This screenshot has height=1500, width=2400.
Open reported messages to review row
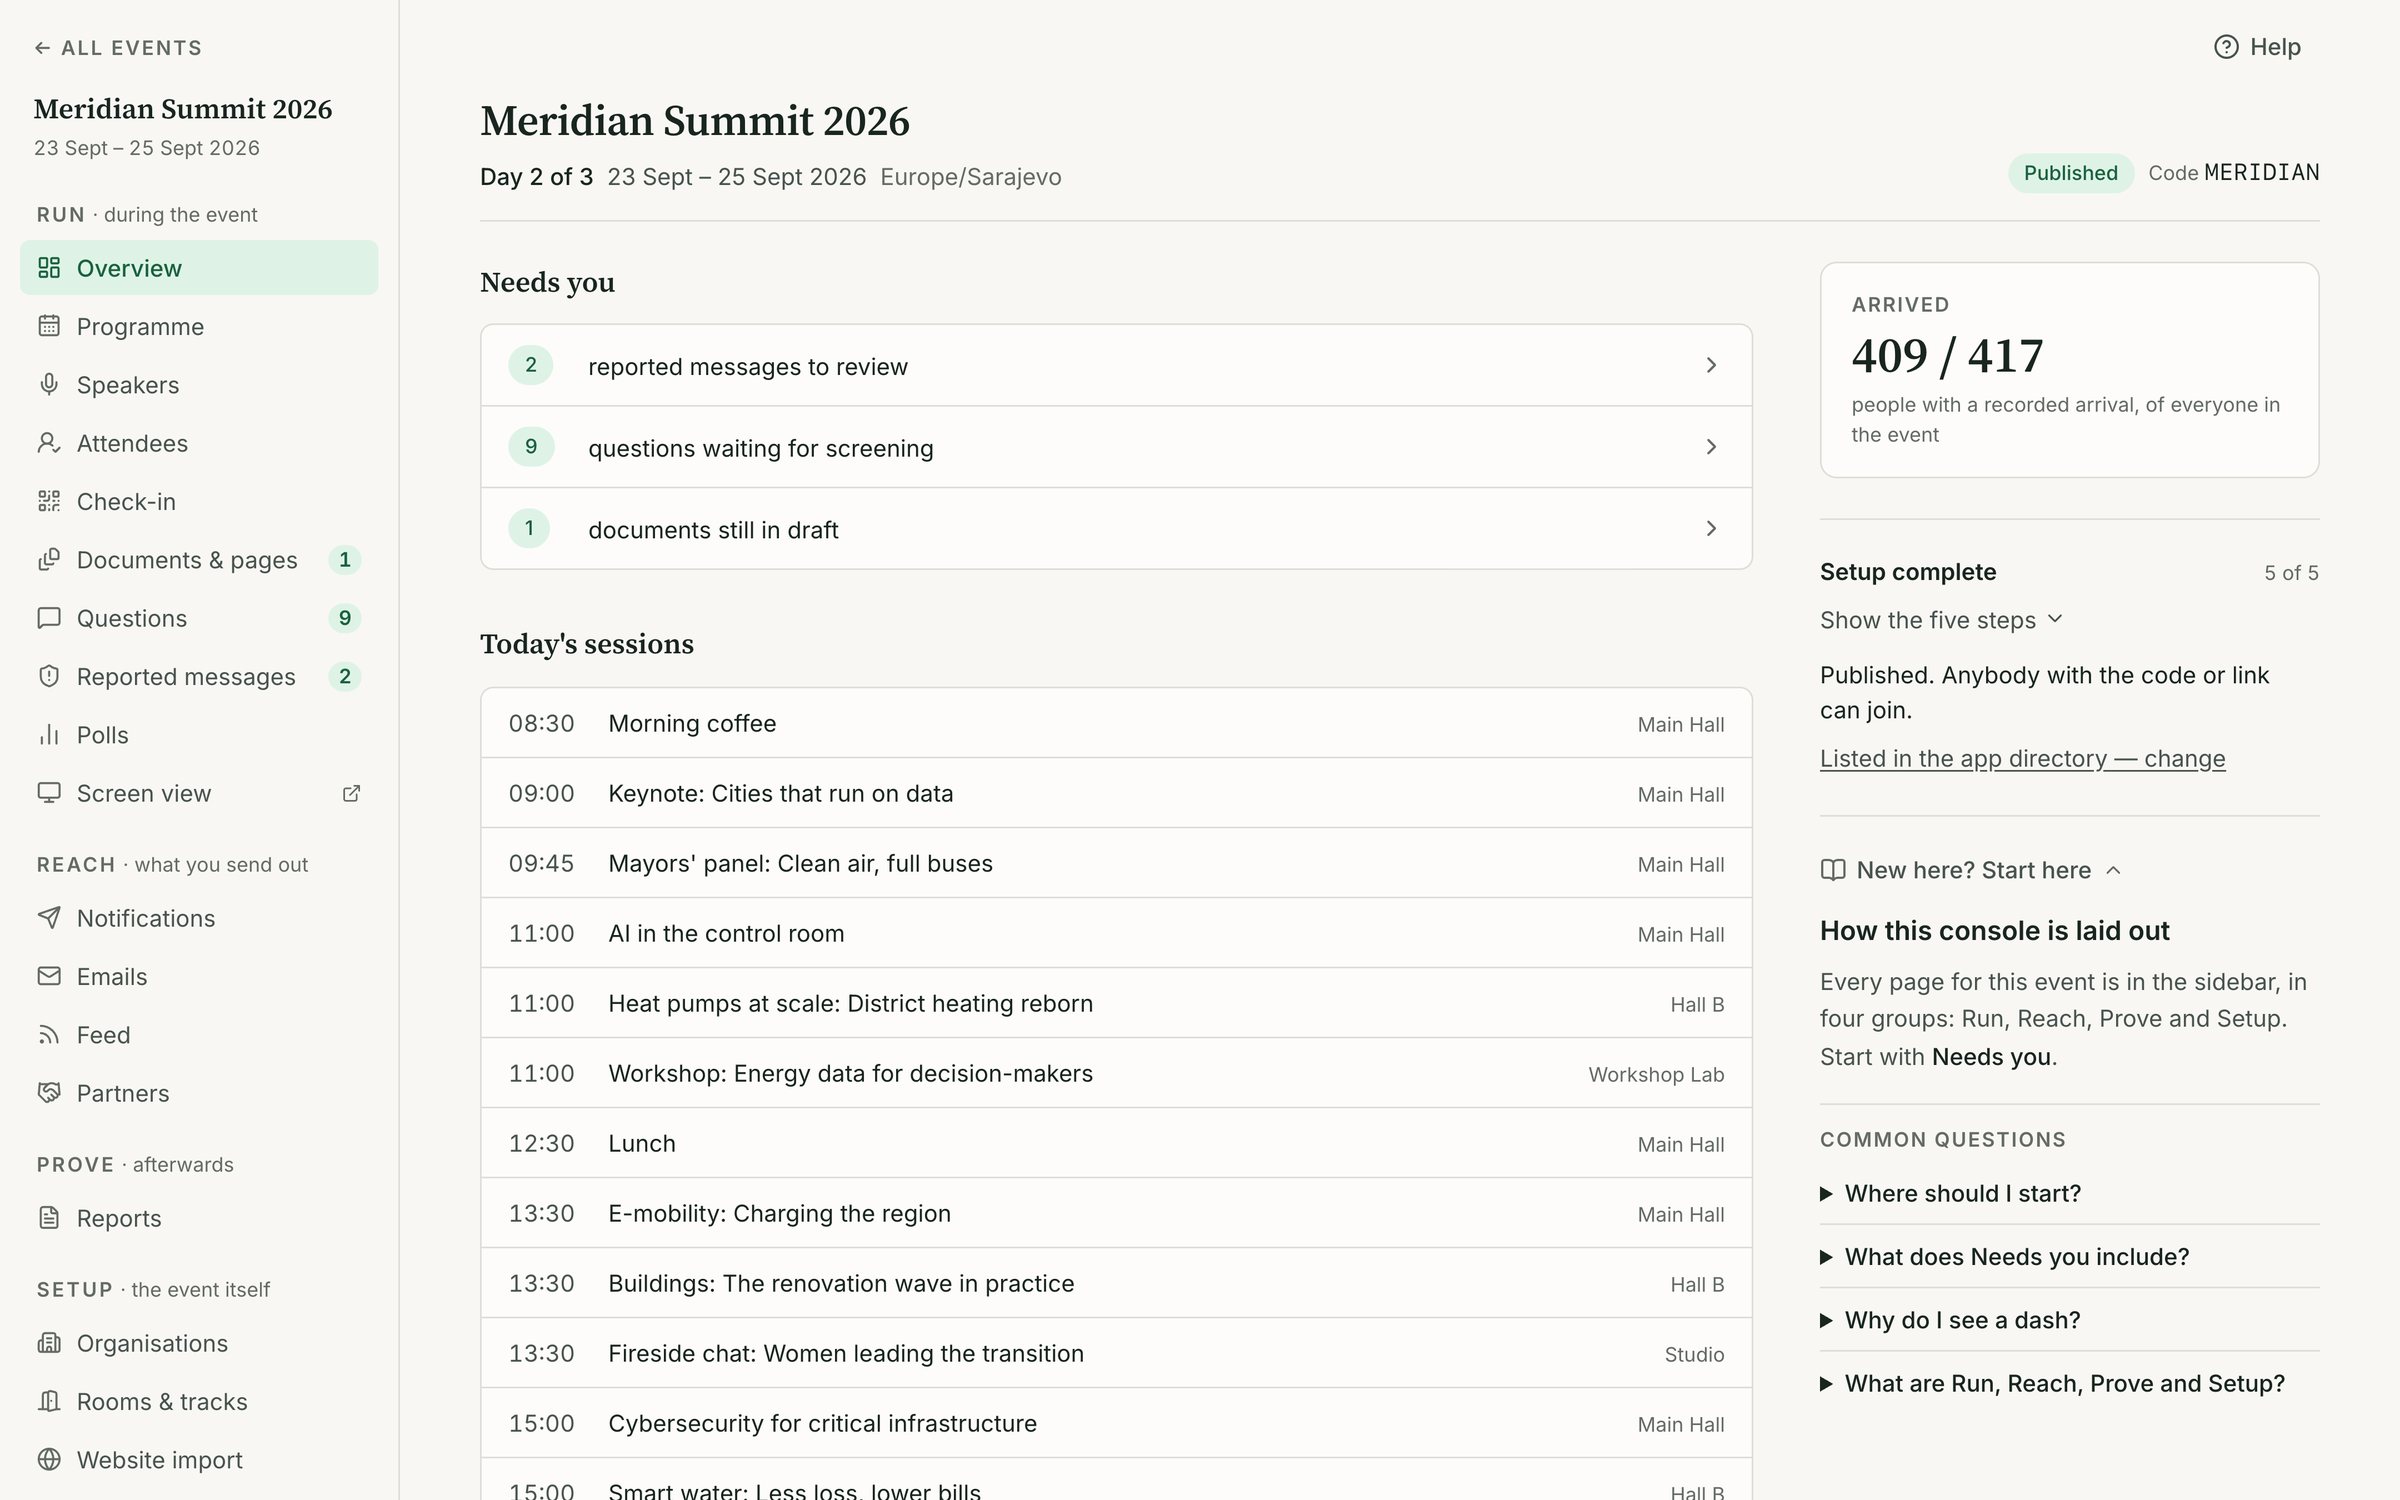1116,365
